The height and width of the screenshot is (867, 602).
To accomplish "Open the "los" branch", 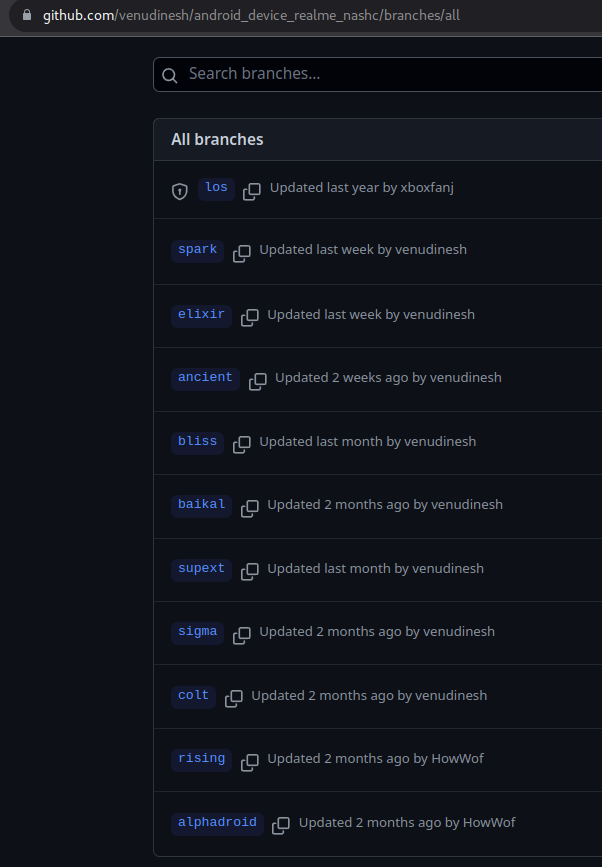I will 216,188.
